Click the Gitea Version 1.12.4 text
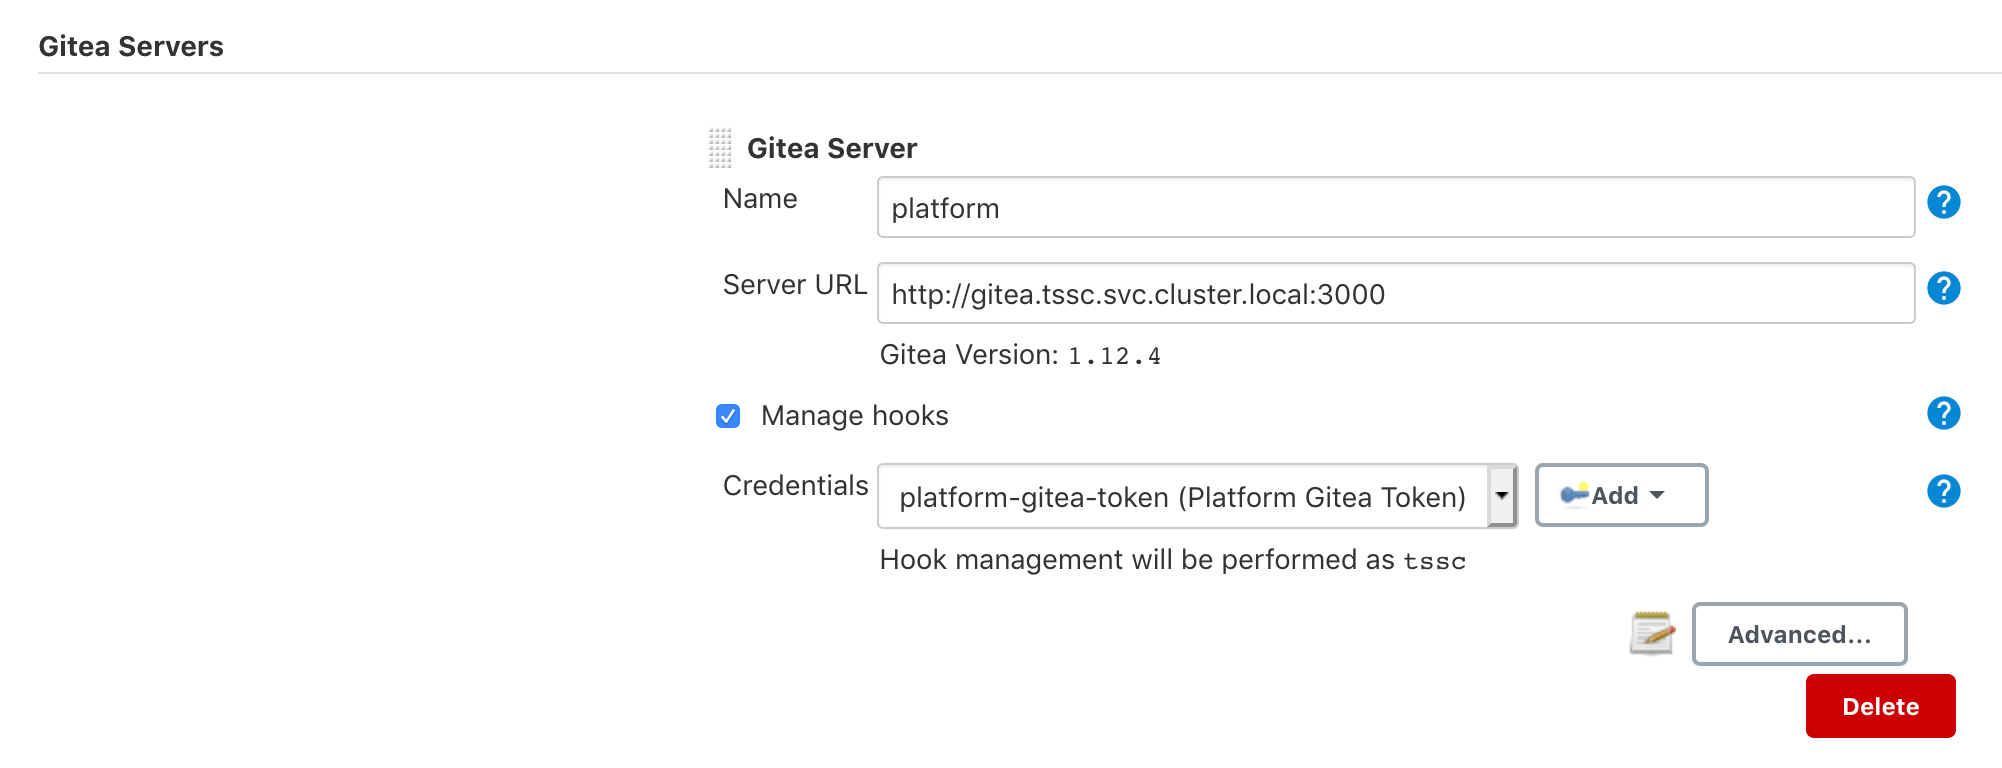The width and height of the screenshot is (2002, 768). 1020,355
